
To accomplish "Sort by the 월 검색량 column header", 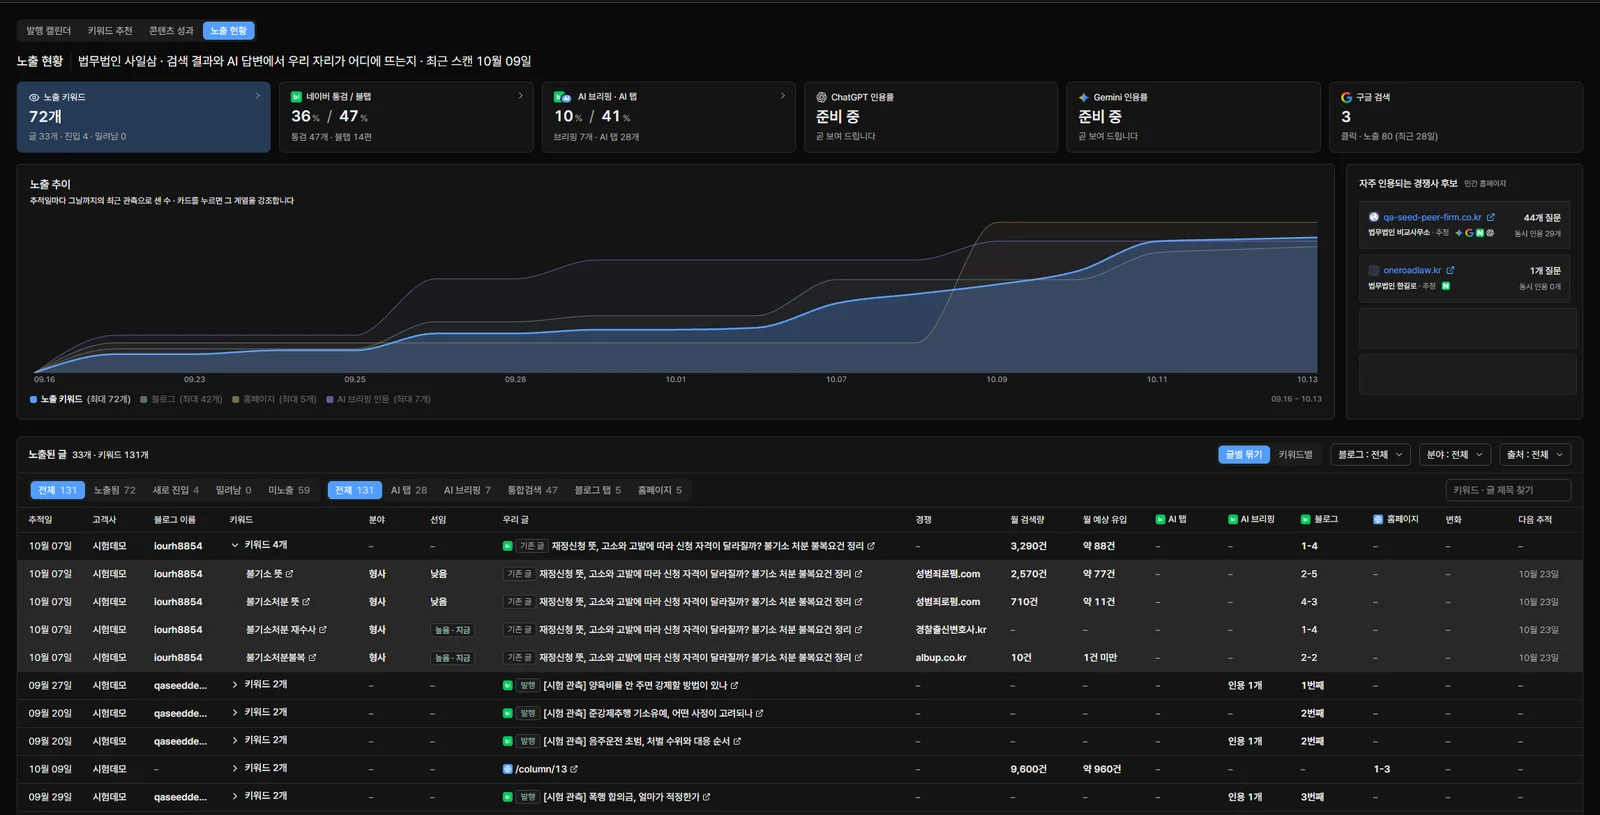I will pyautogui.click(x=1027, y=519).
